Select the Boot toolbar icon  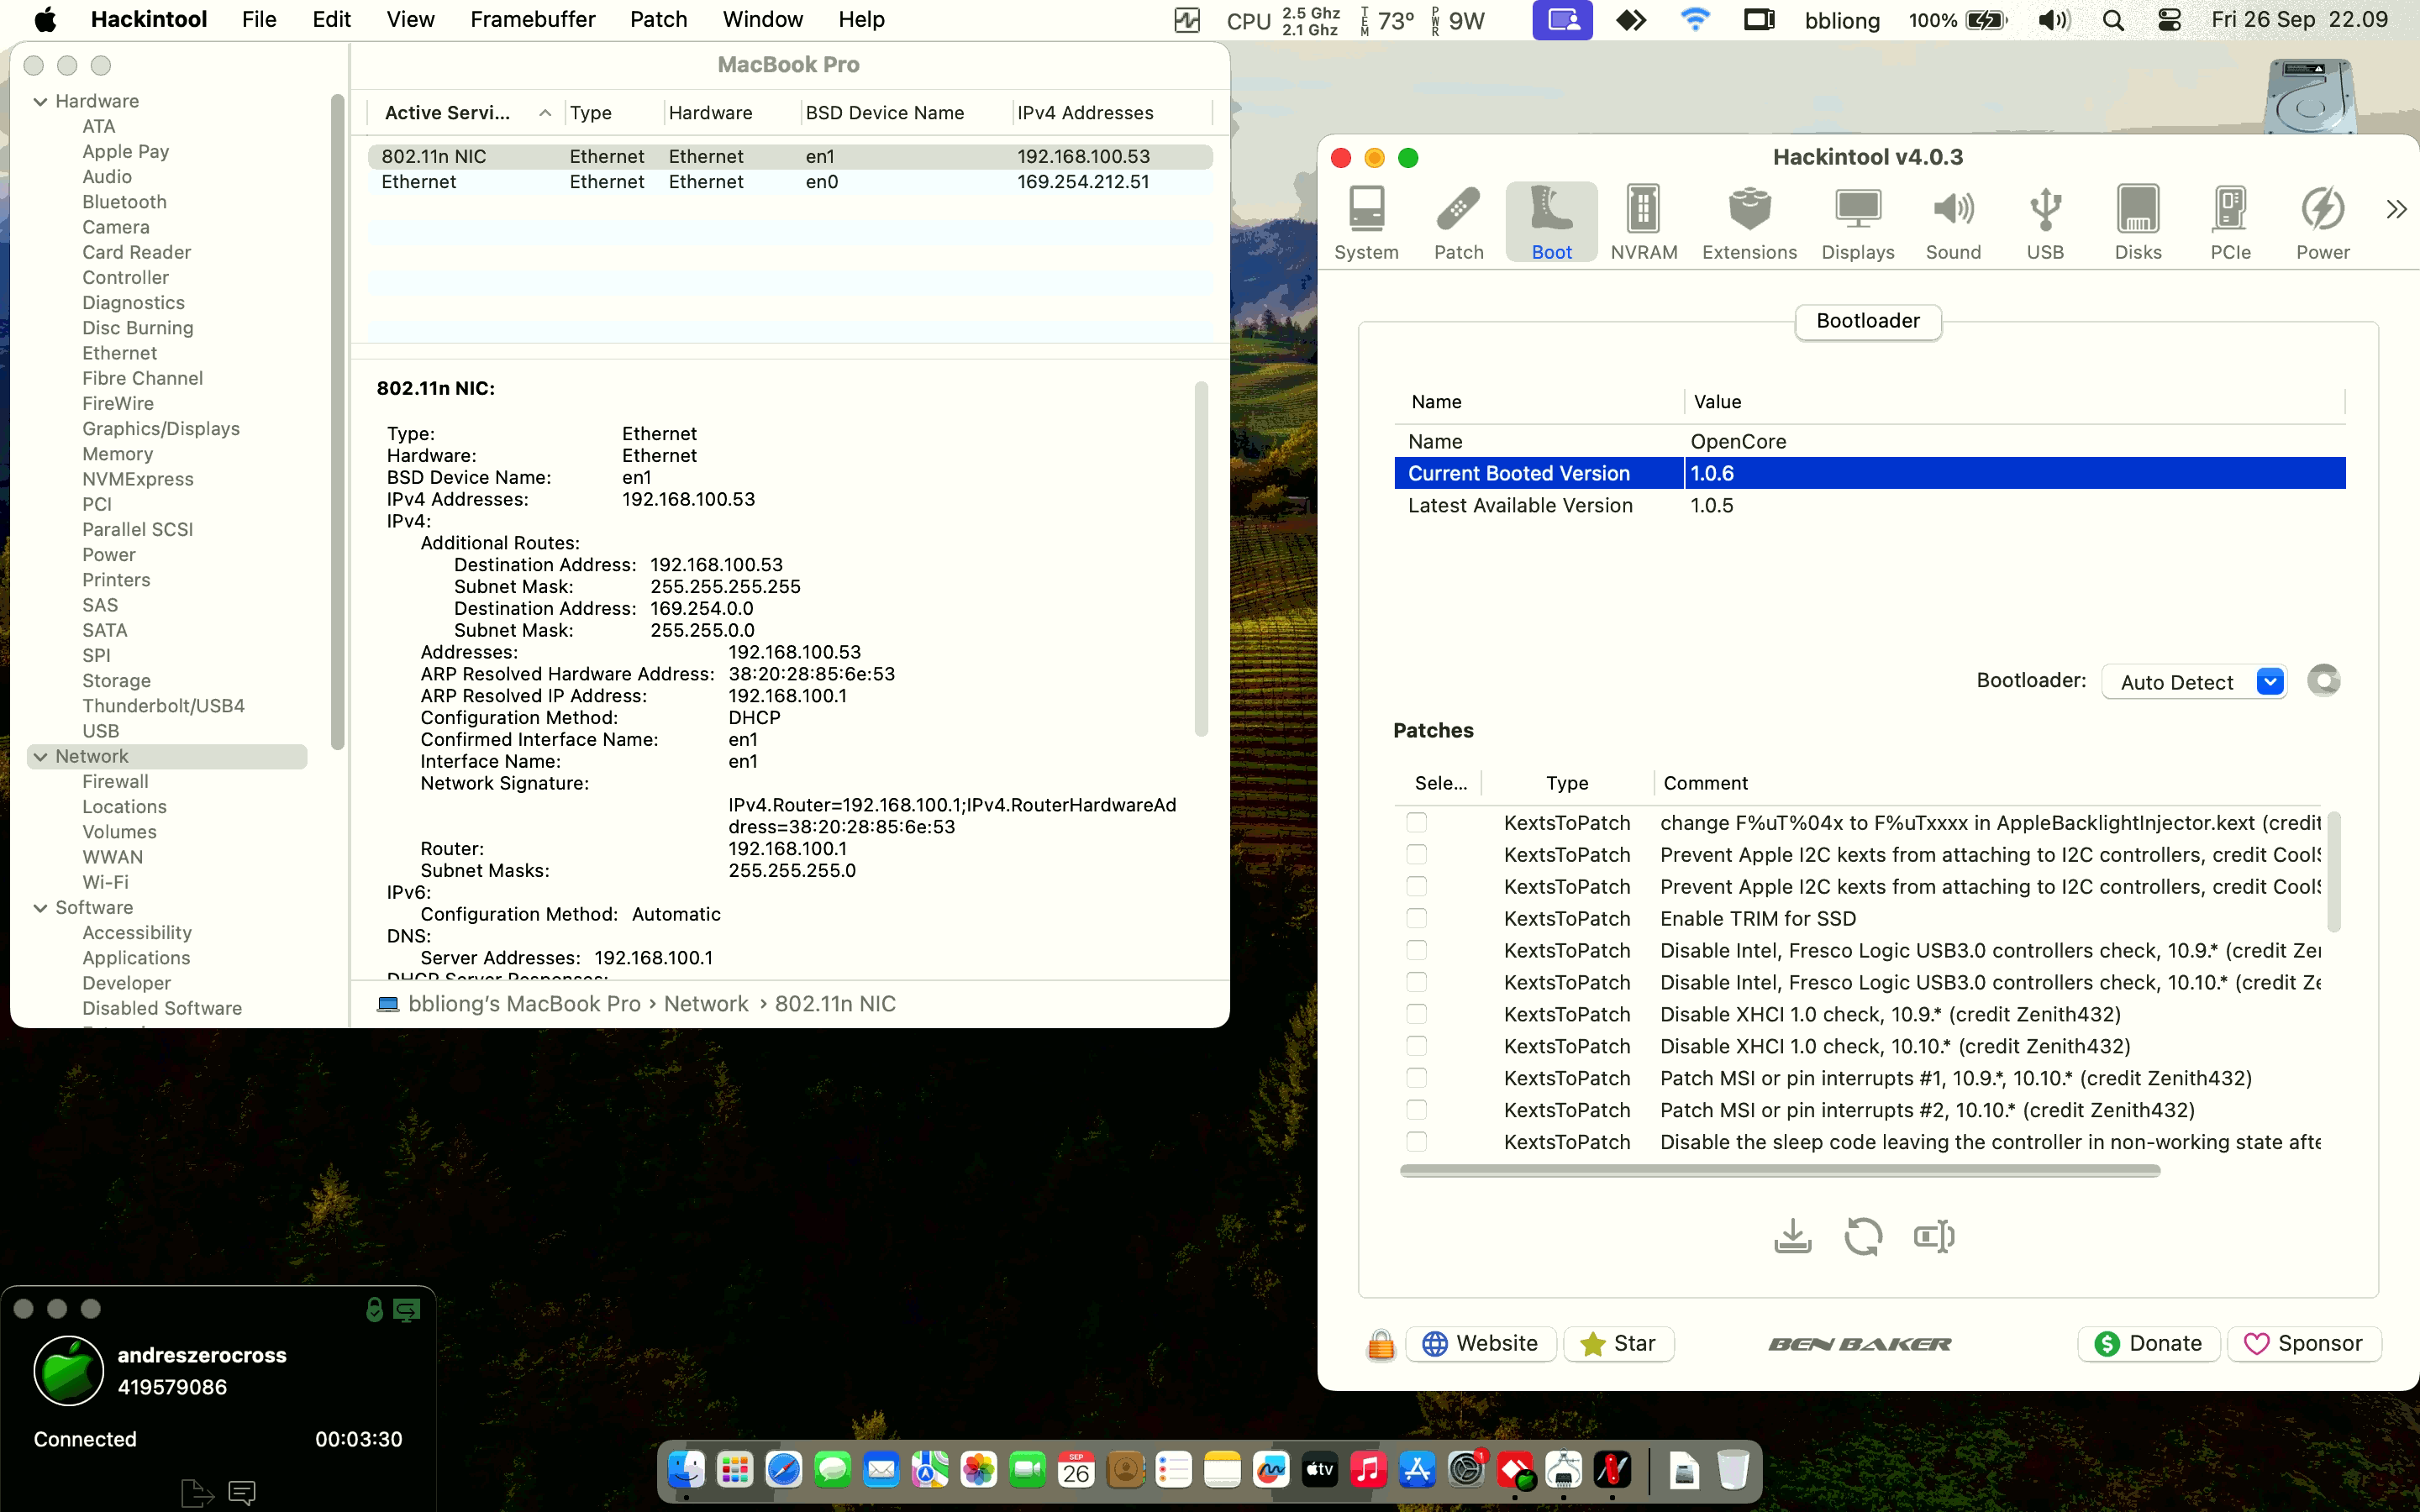point(1551,223)
